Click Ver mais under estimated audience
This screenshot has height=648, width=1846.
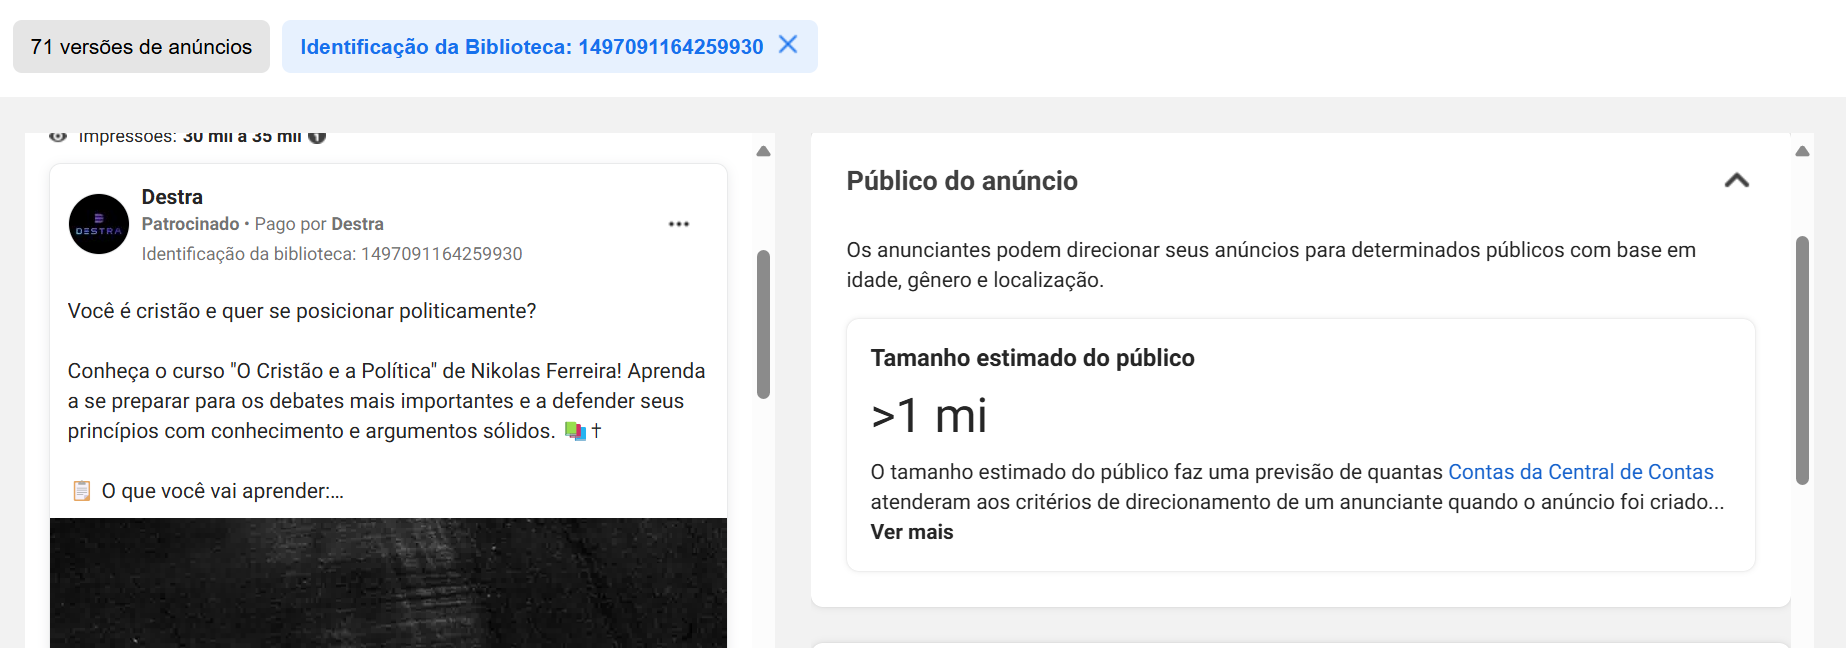[x=912, y=532]
